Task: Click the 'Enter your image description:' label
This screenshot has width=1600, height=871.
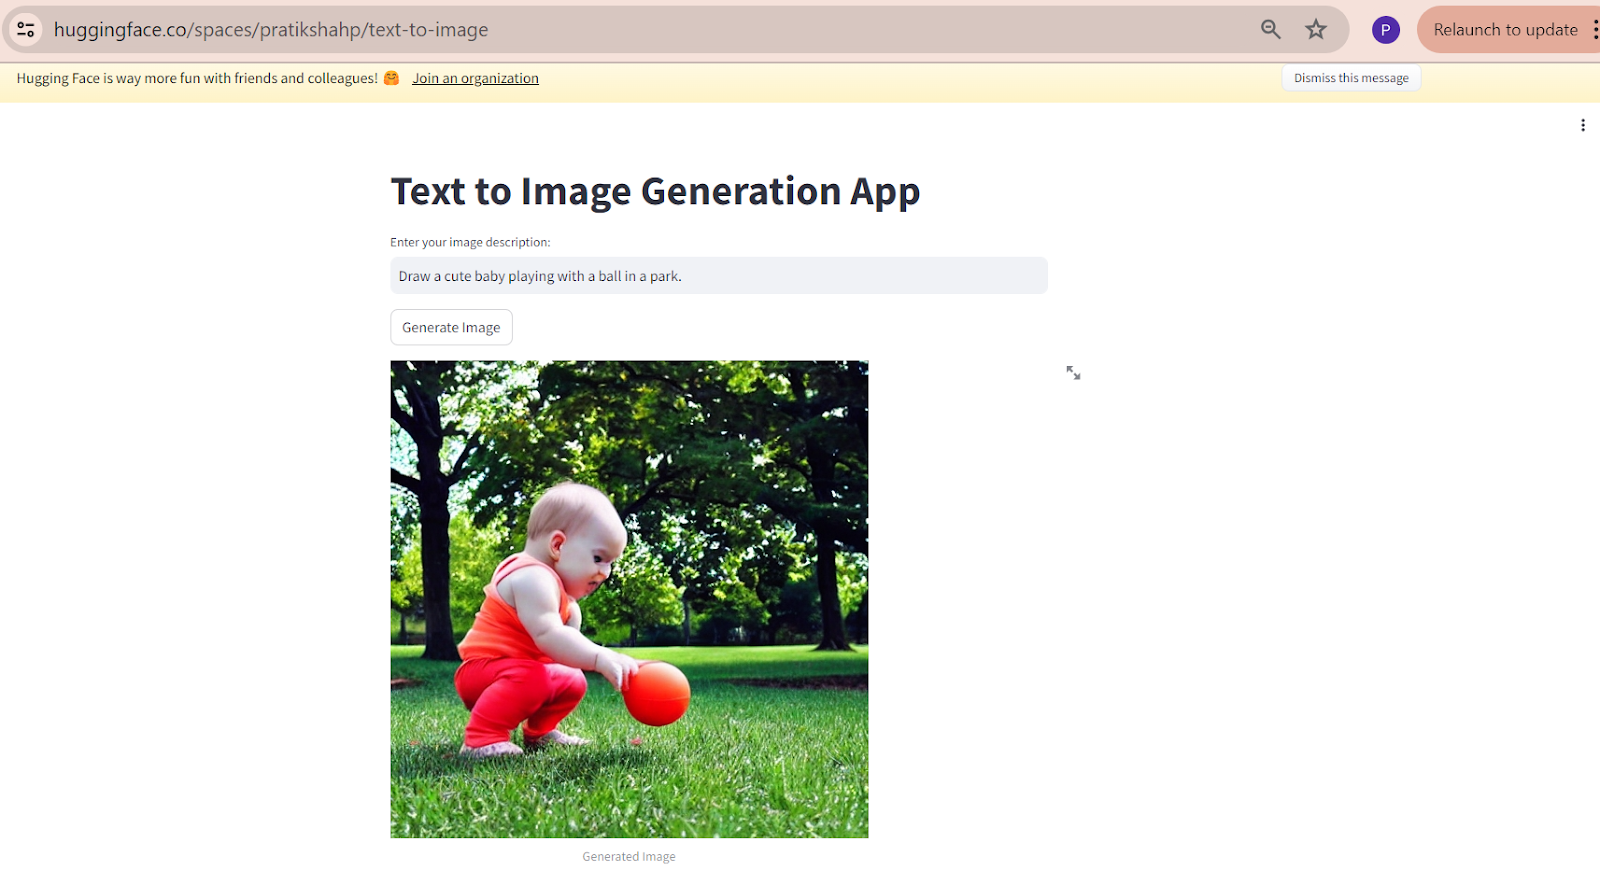Action: click(x=470, y=242)
